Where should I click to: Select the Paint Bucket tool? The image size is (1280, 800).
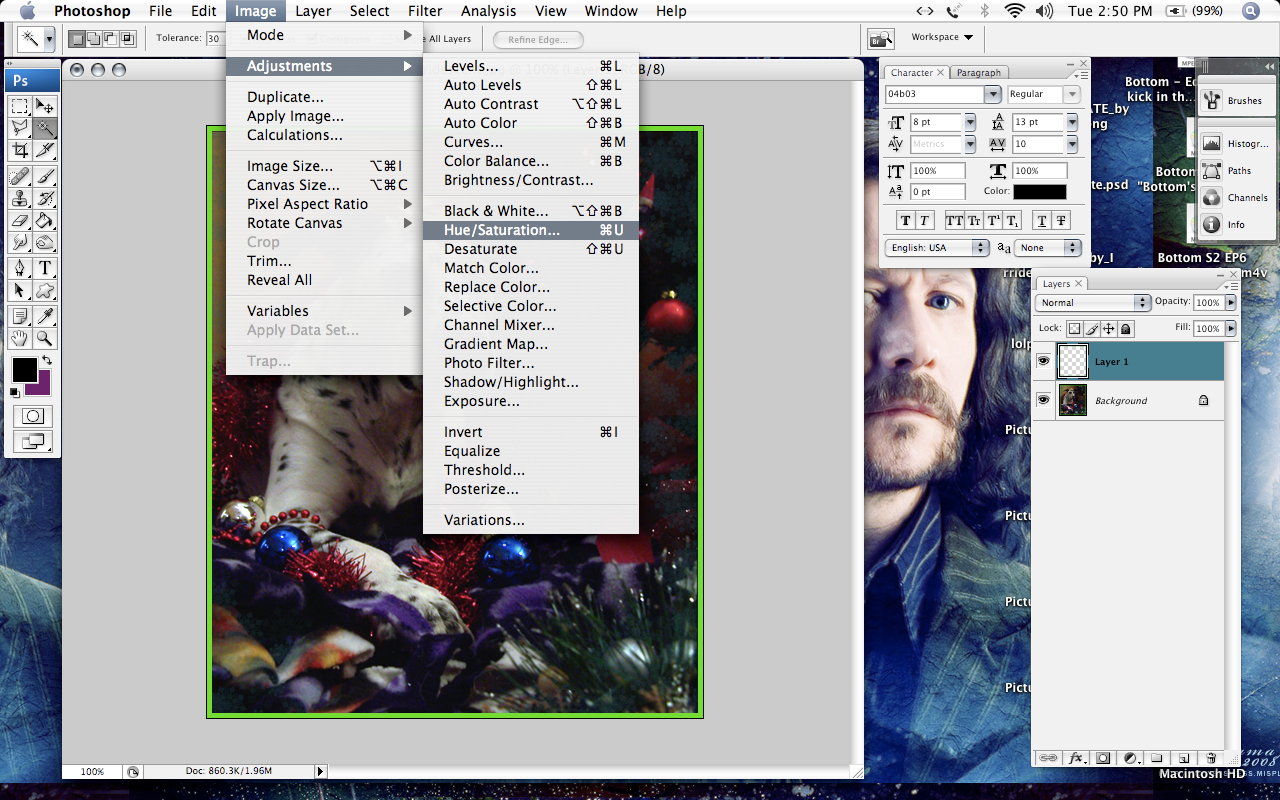(x=45, y=220)
